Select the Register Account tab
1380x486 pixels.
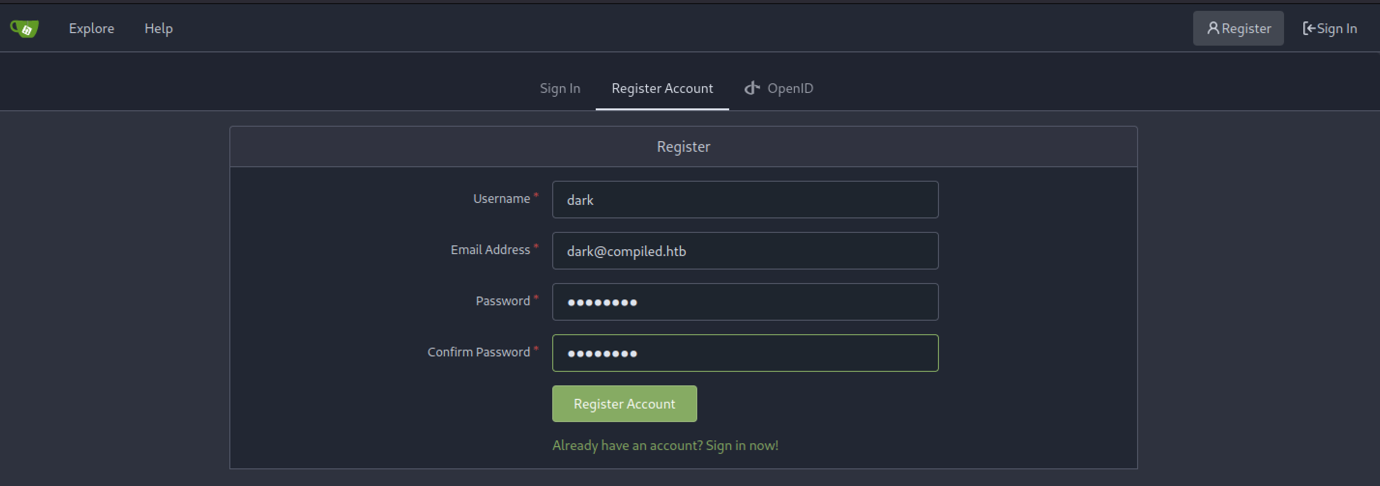click(x=662, y=88)
